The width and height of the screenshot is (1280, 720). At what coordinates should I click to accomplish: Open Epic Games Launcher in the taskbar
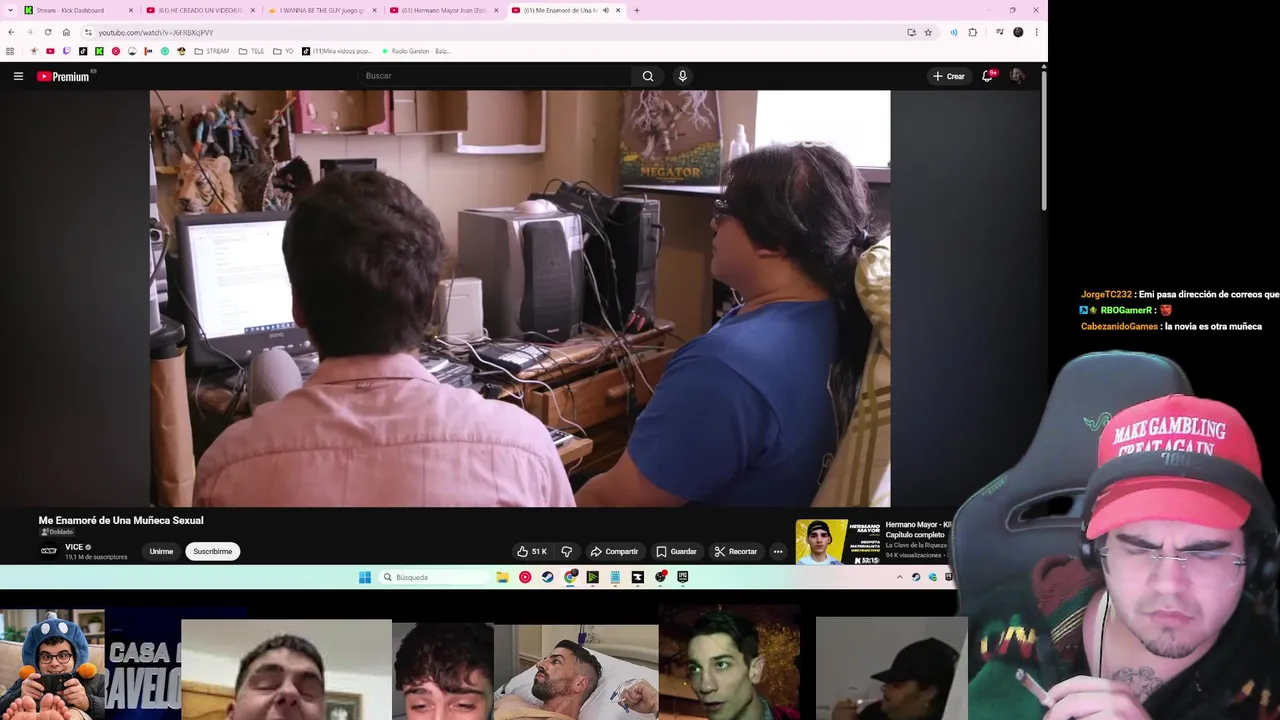point(683,577)
